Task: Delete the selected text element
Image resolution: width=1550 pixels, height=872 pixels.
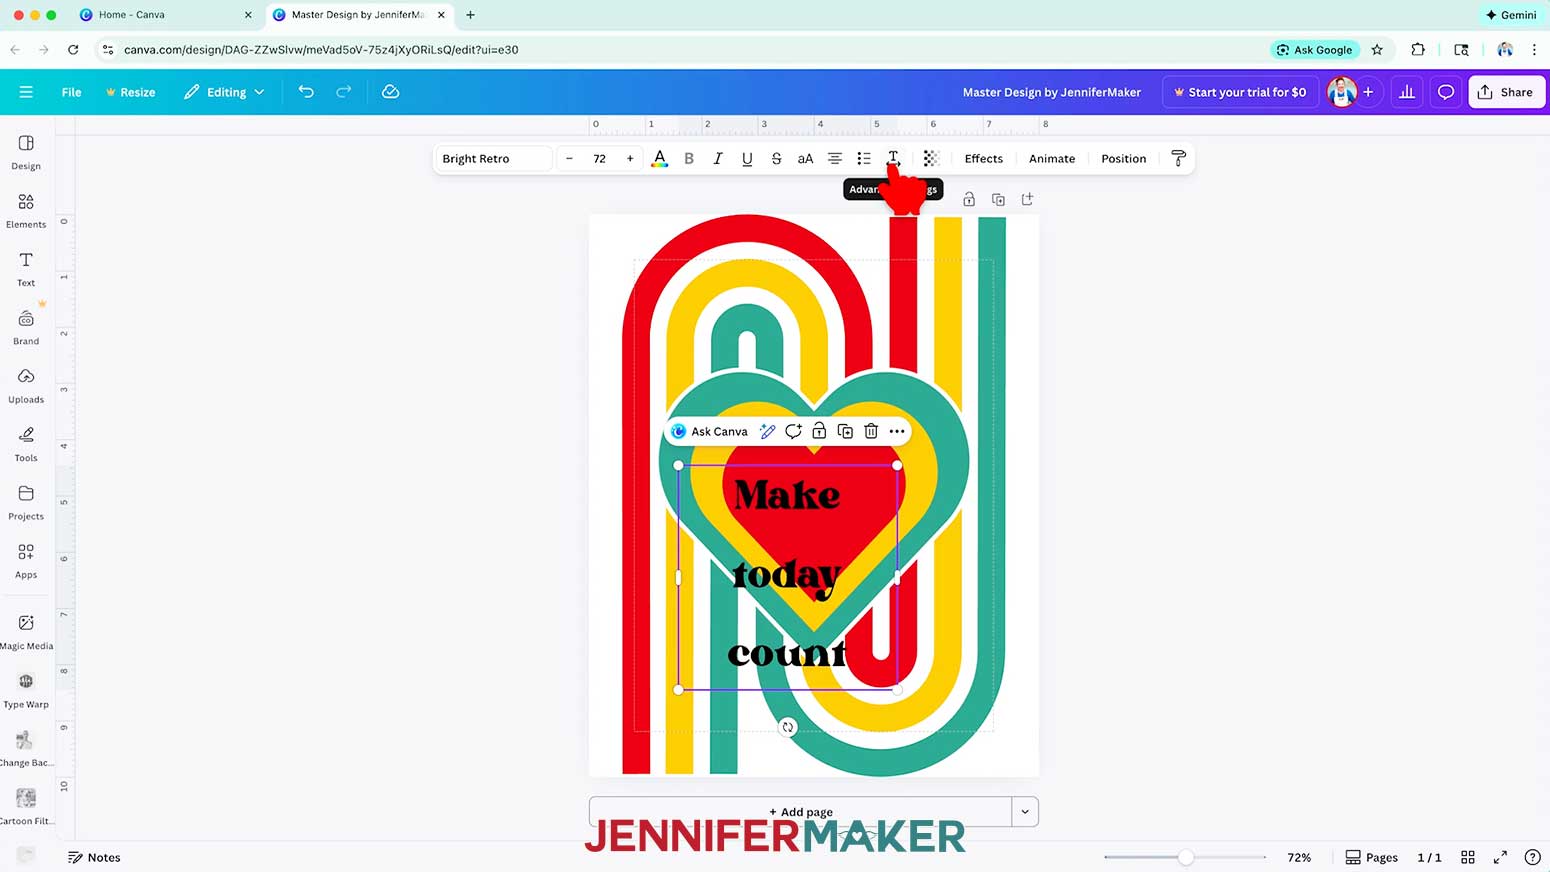Action: (871, 432)
